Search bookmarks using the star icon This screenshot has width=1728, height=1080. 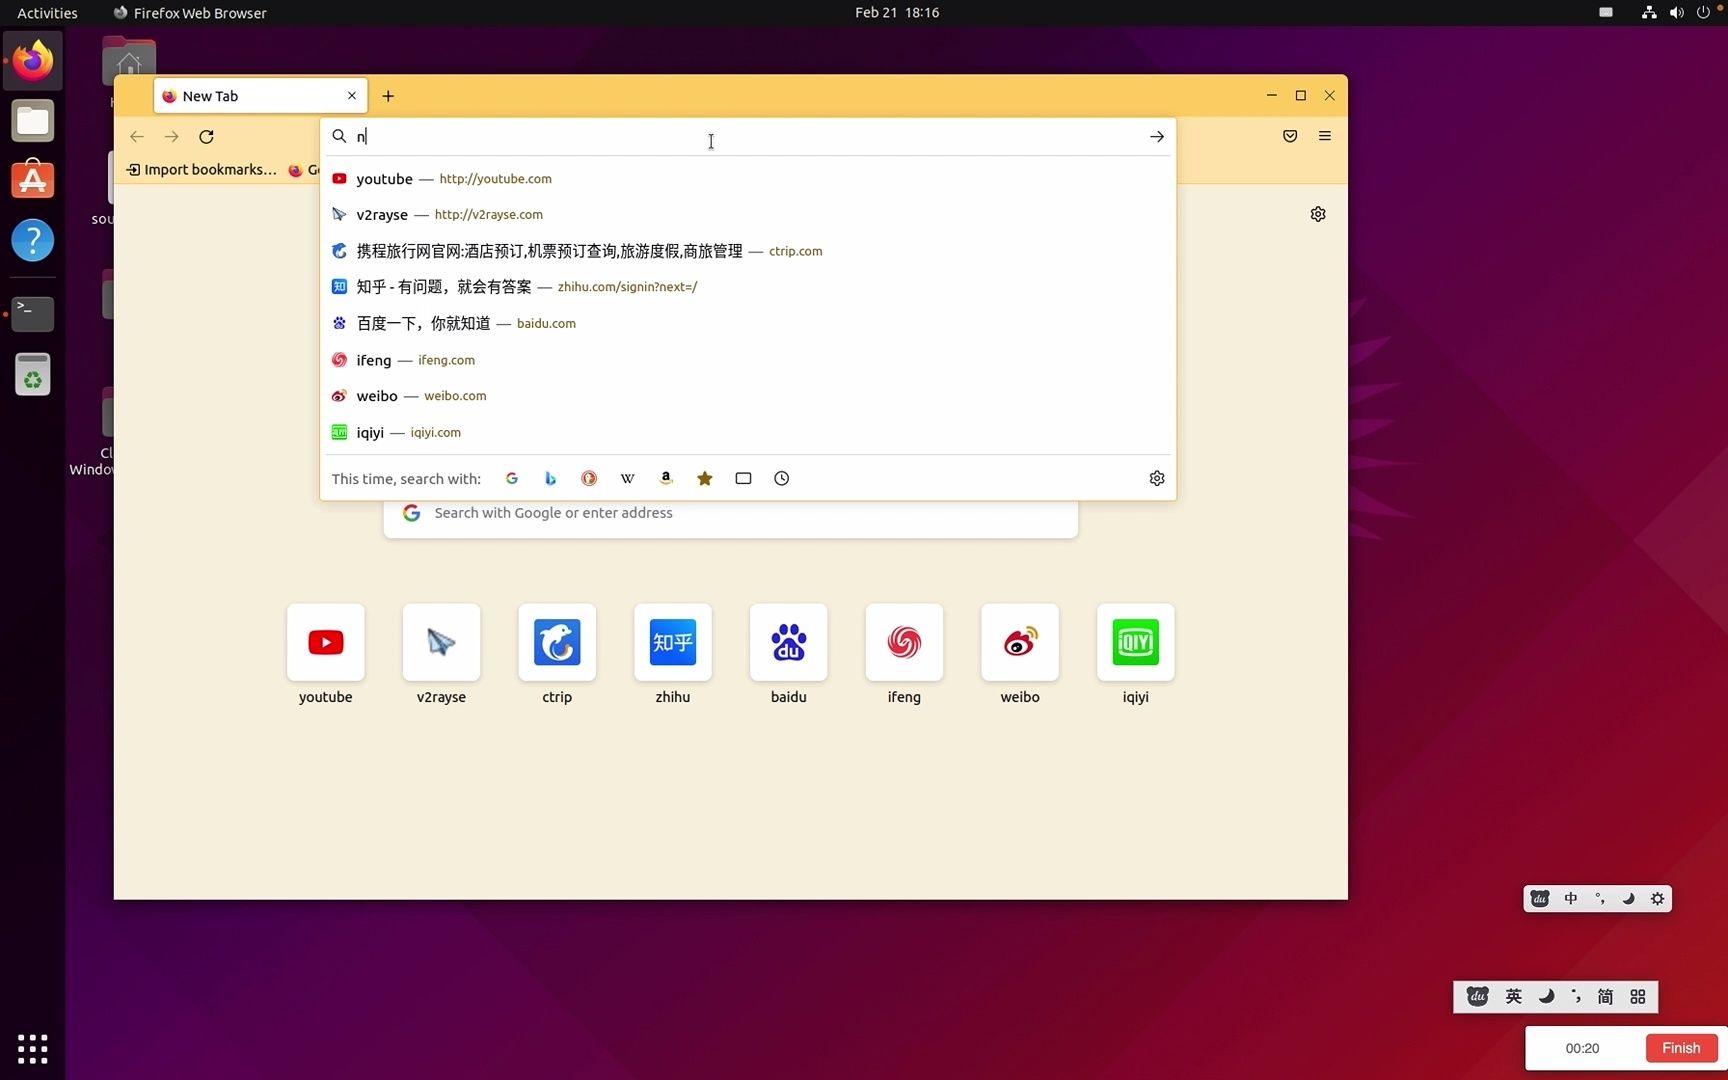point(705,478)
